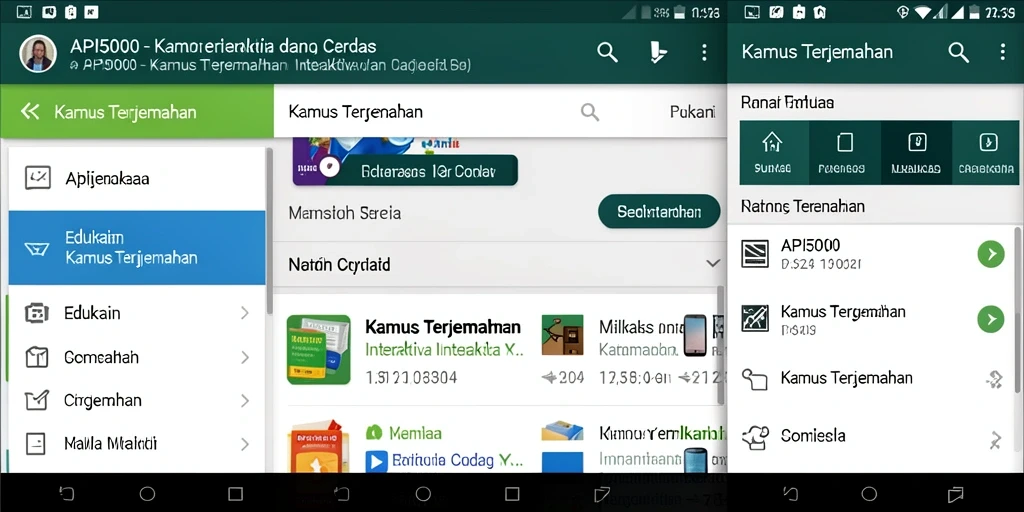This screenshot has height=512, width=1024.
Task: Tap the Kamus Tergemahan list icon
Action: (x=754, y=318)
